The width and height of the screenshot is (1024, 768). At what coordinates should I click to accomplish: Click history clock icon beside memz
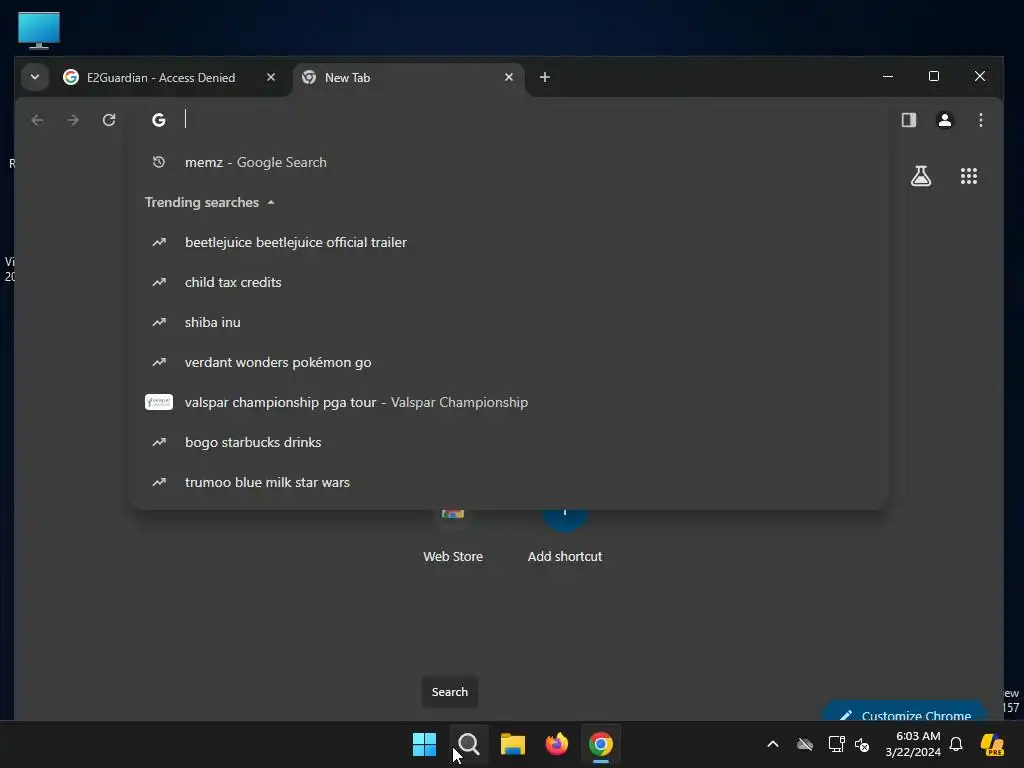[159, 162]
